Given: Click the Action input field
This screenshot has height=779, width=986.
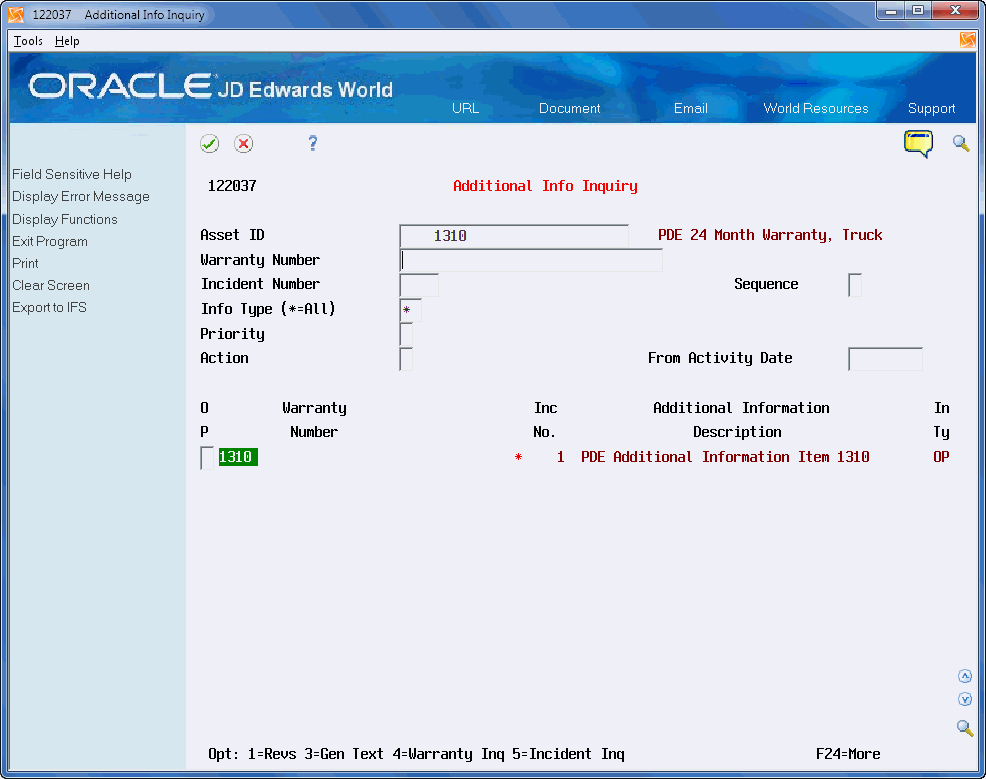Looking at the screenshot, I should tap(406, 359).
